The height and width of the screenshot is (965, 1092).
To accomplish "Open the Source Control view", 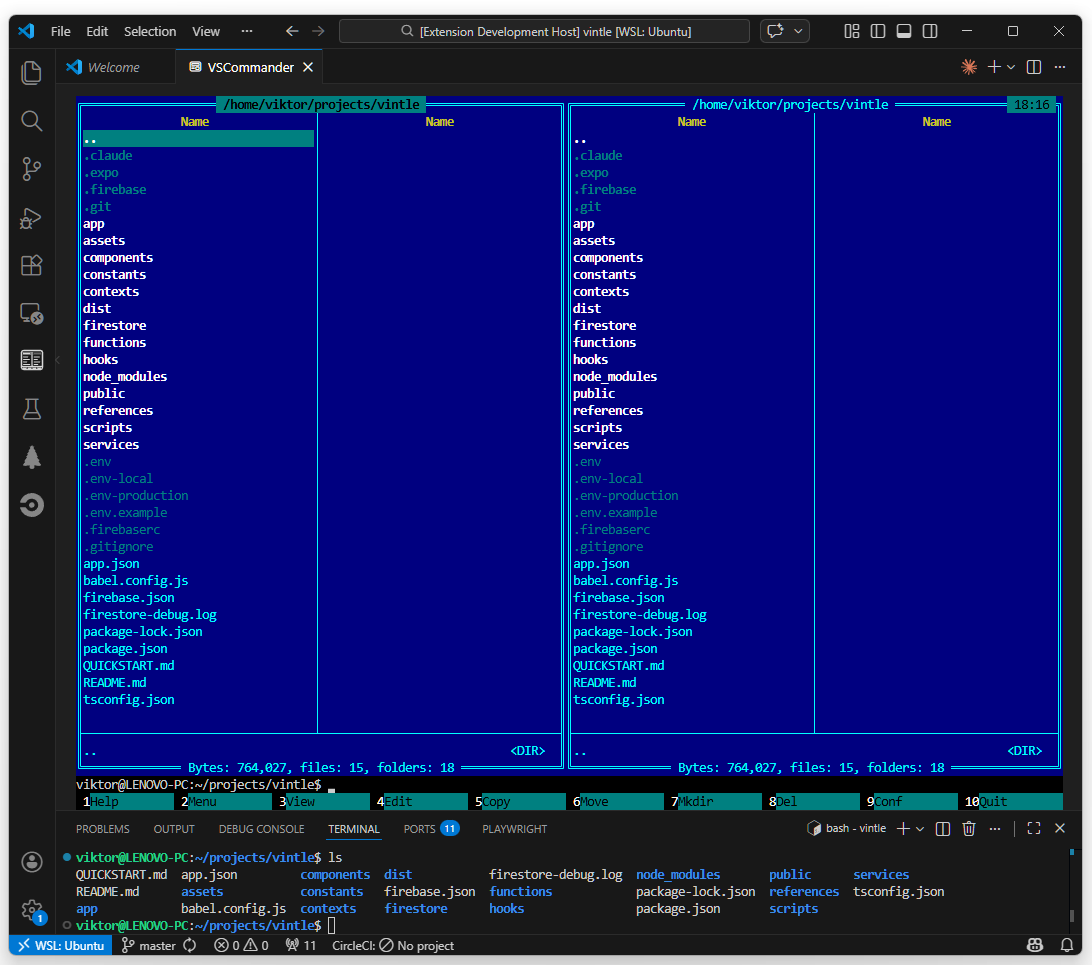I will 31,168.
